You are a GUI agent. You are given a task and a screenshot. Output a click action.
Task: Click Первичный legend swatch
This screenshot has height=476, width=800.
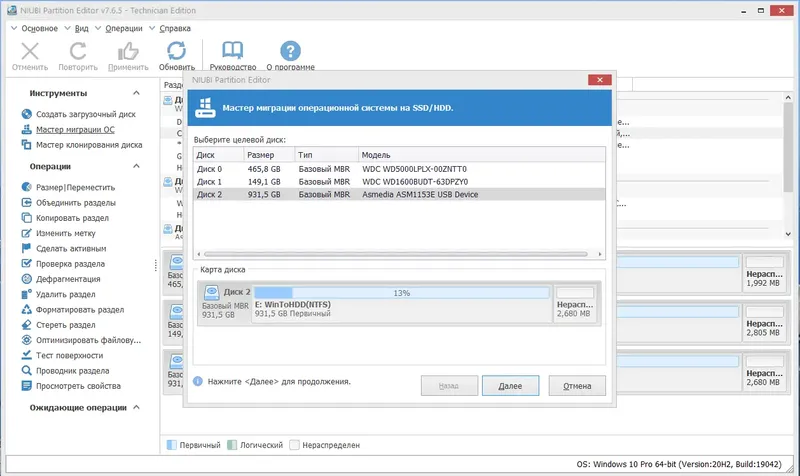[x=172, y=445]
